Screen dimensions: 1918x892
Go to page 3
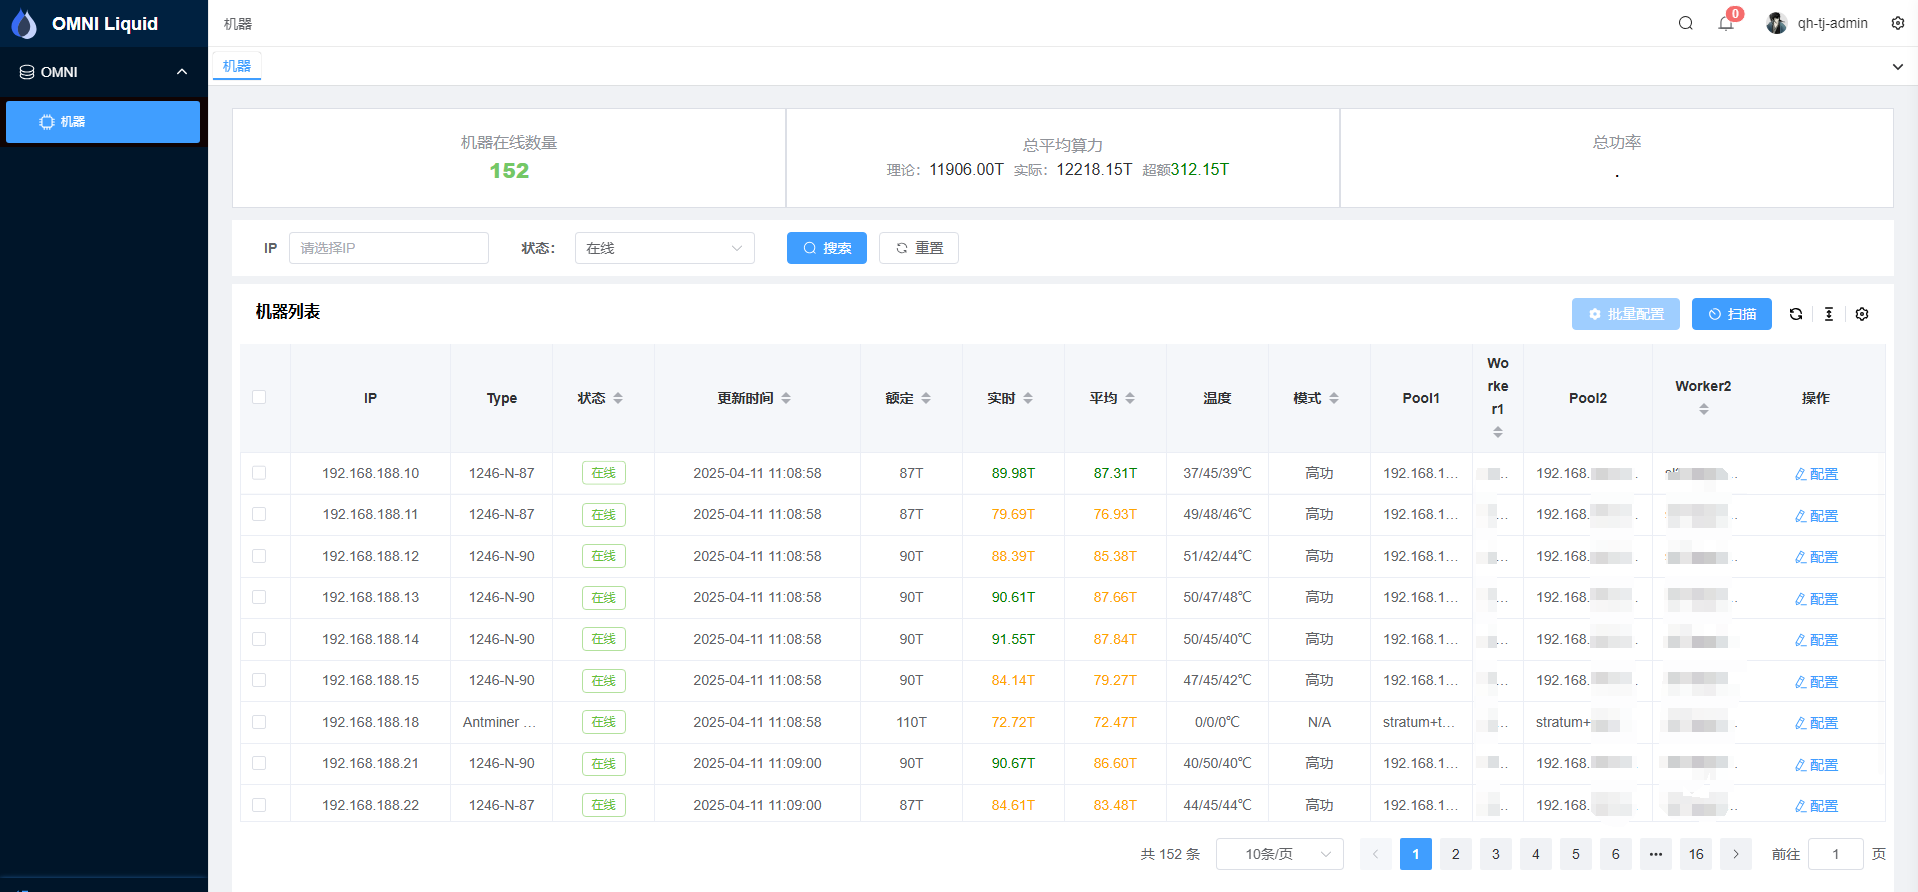(1496, 854)
